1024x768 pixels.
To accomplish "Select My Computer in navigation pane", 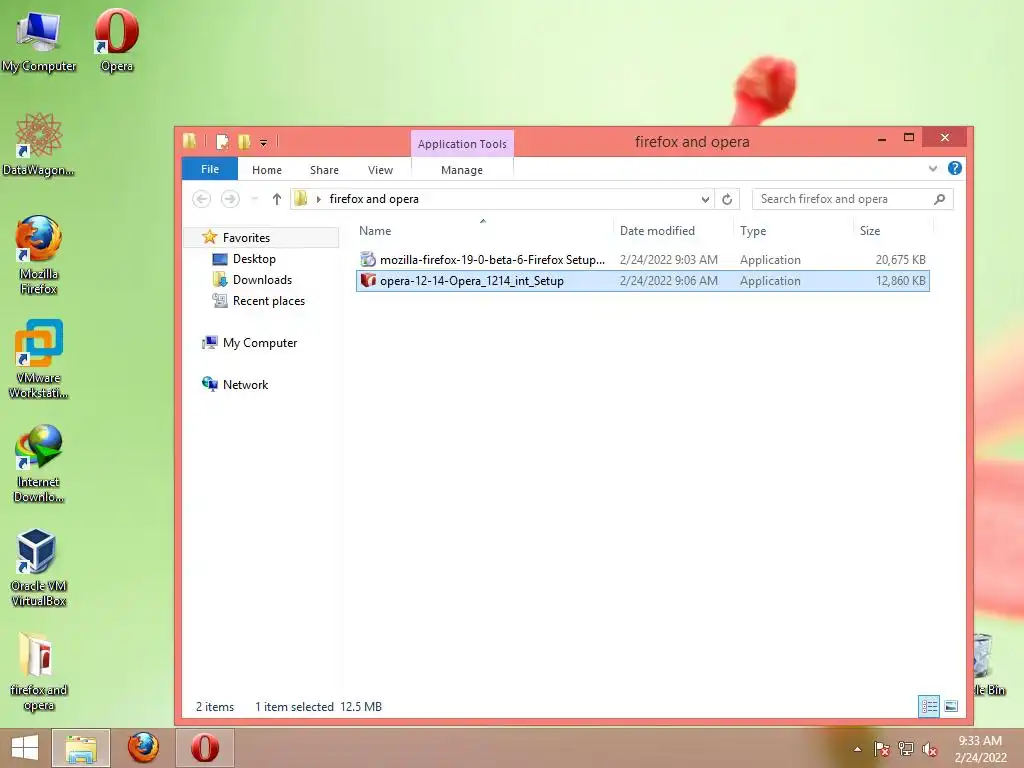I will 259,343.
